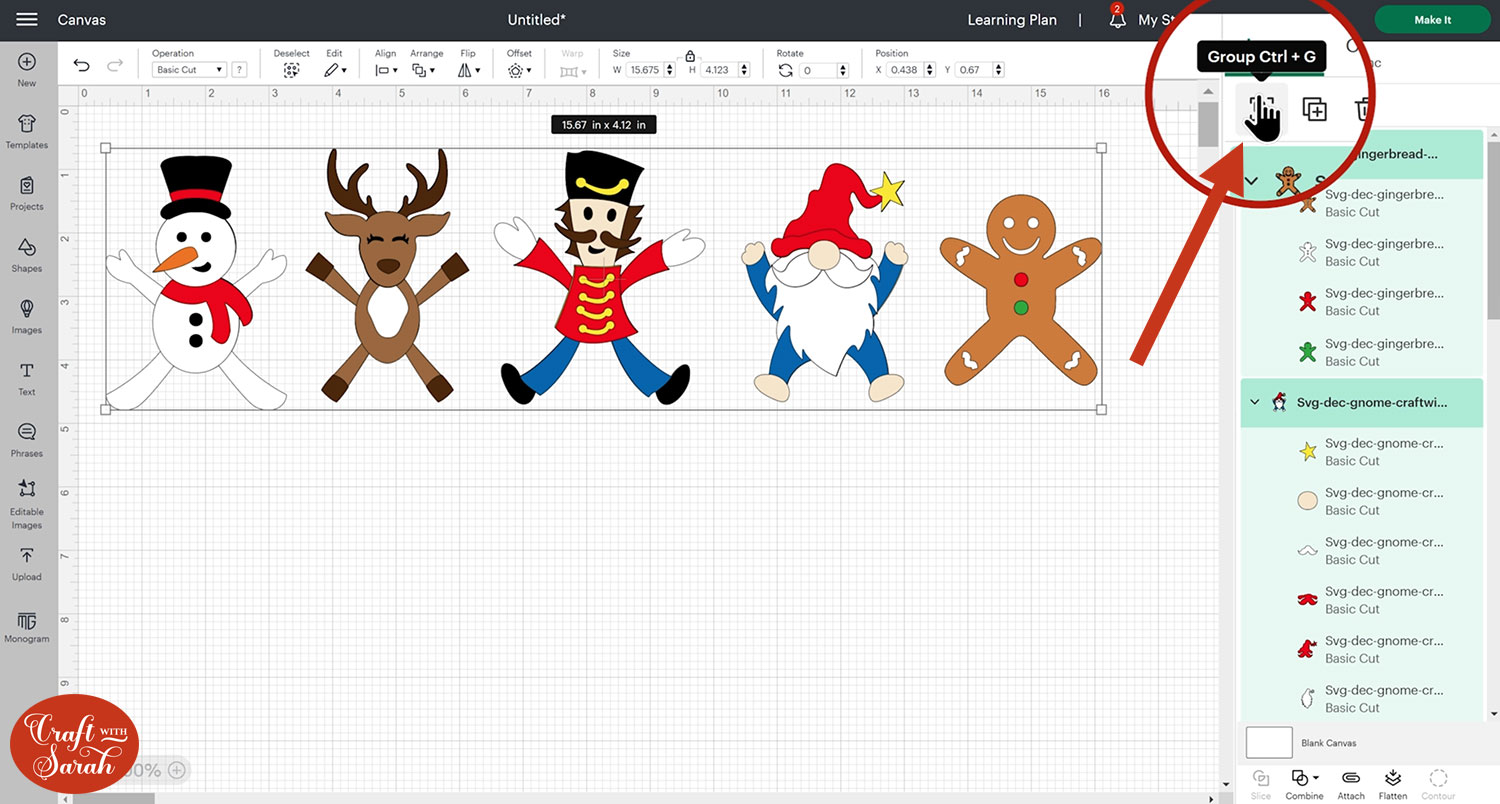Duplicate the selected layers
Image resolution: width=1500 pixels, height=804 pixels.
point(1314,109)
